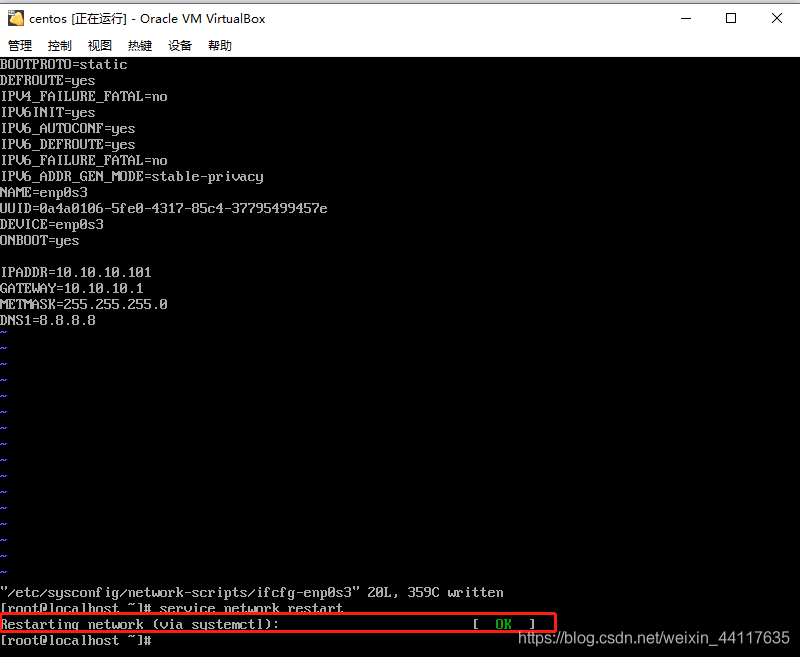Image resolution: width=800 pixels, height=657 pixels.
Task: Click the ONBOOT=yes line
Action: 40,240
